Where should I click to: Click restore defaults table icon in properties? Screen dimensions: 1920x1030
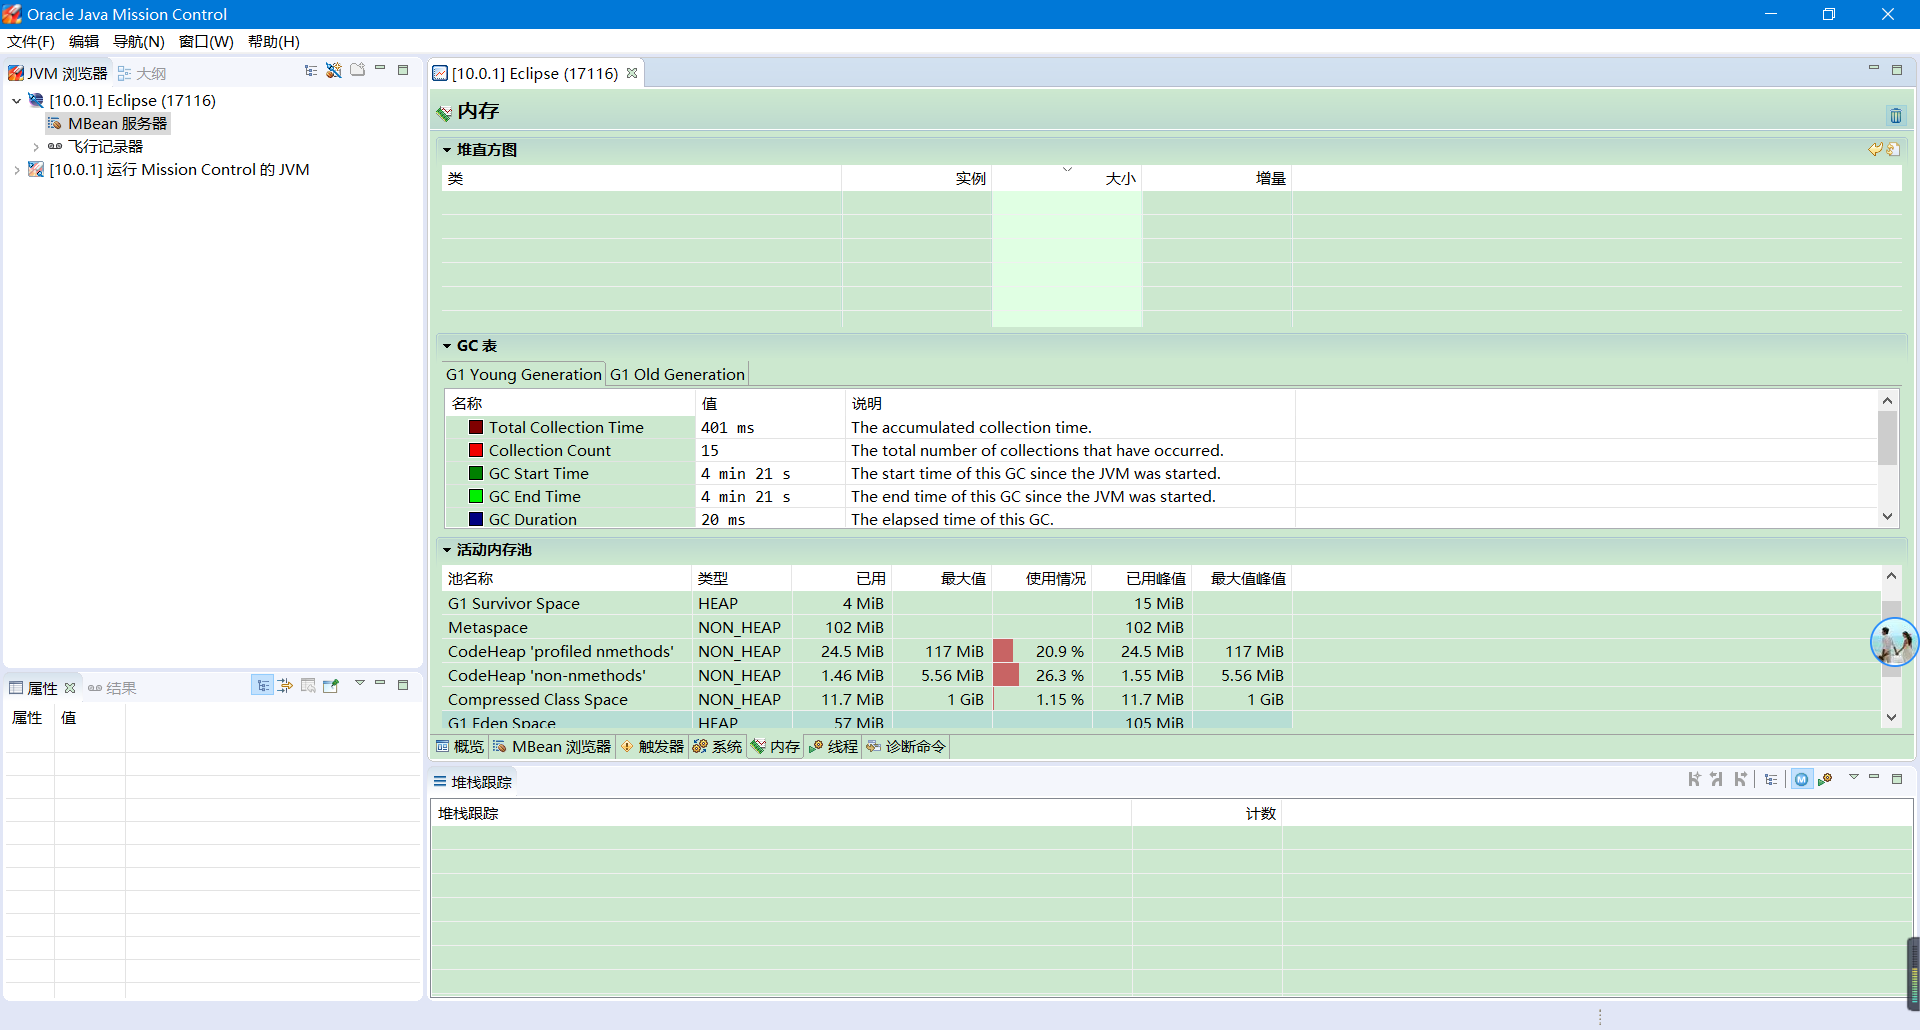[x=308, y=685]
